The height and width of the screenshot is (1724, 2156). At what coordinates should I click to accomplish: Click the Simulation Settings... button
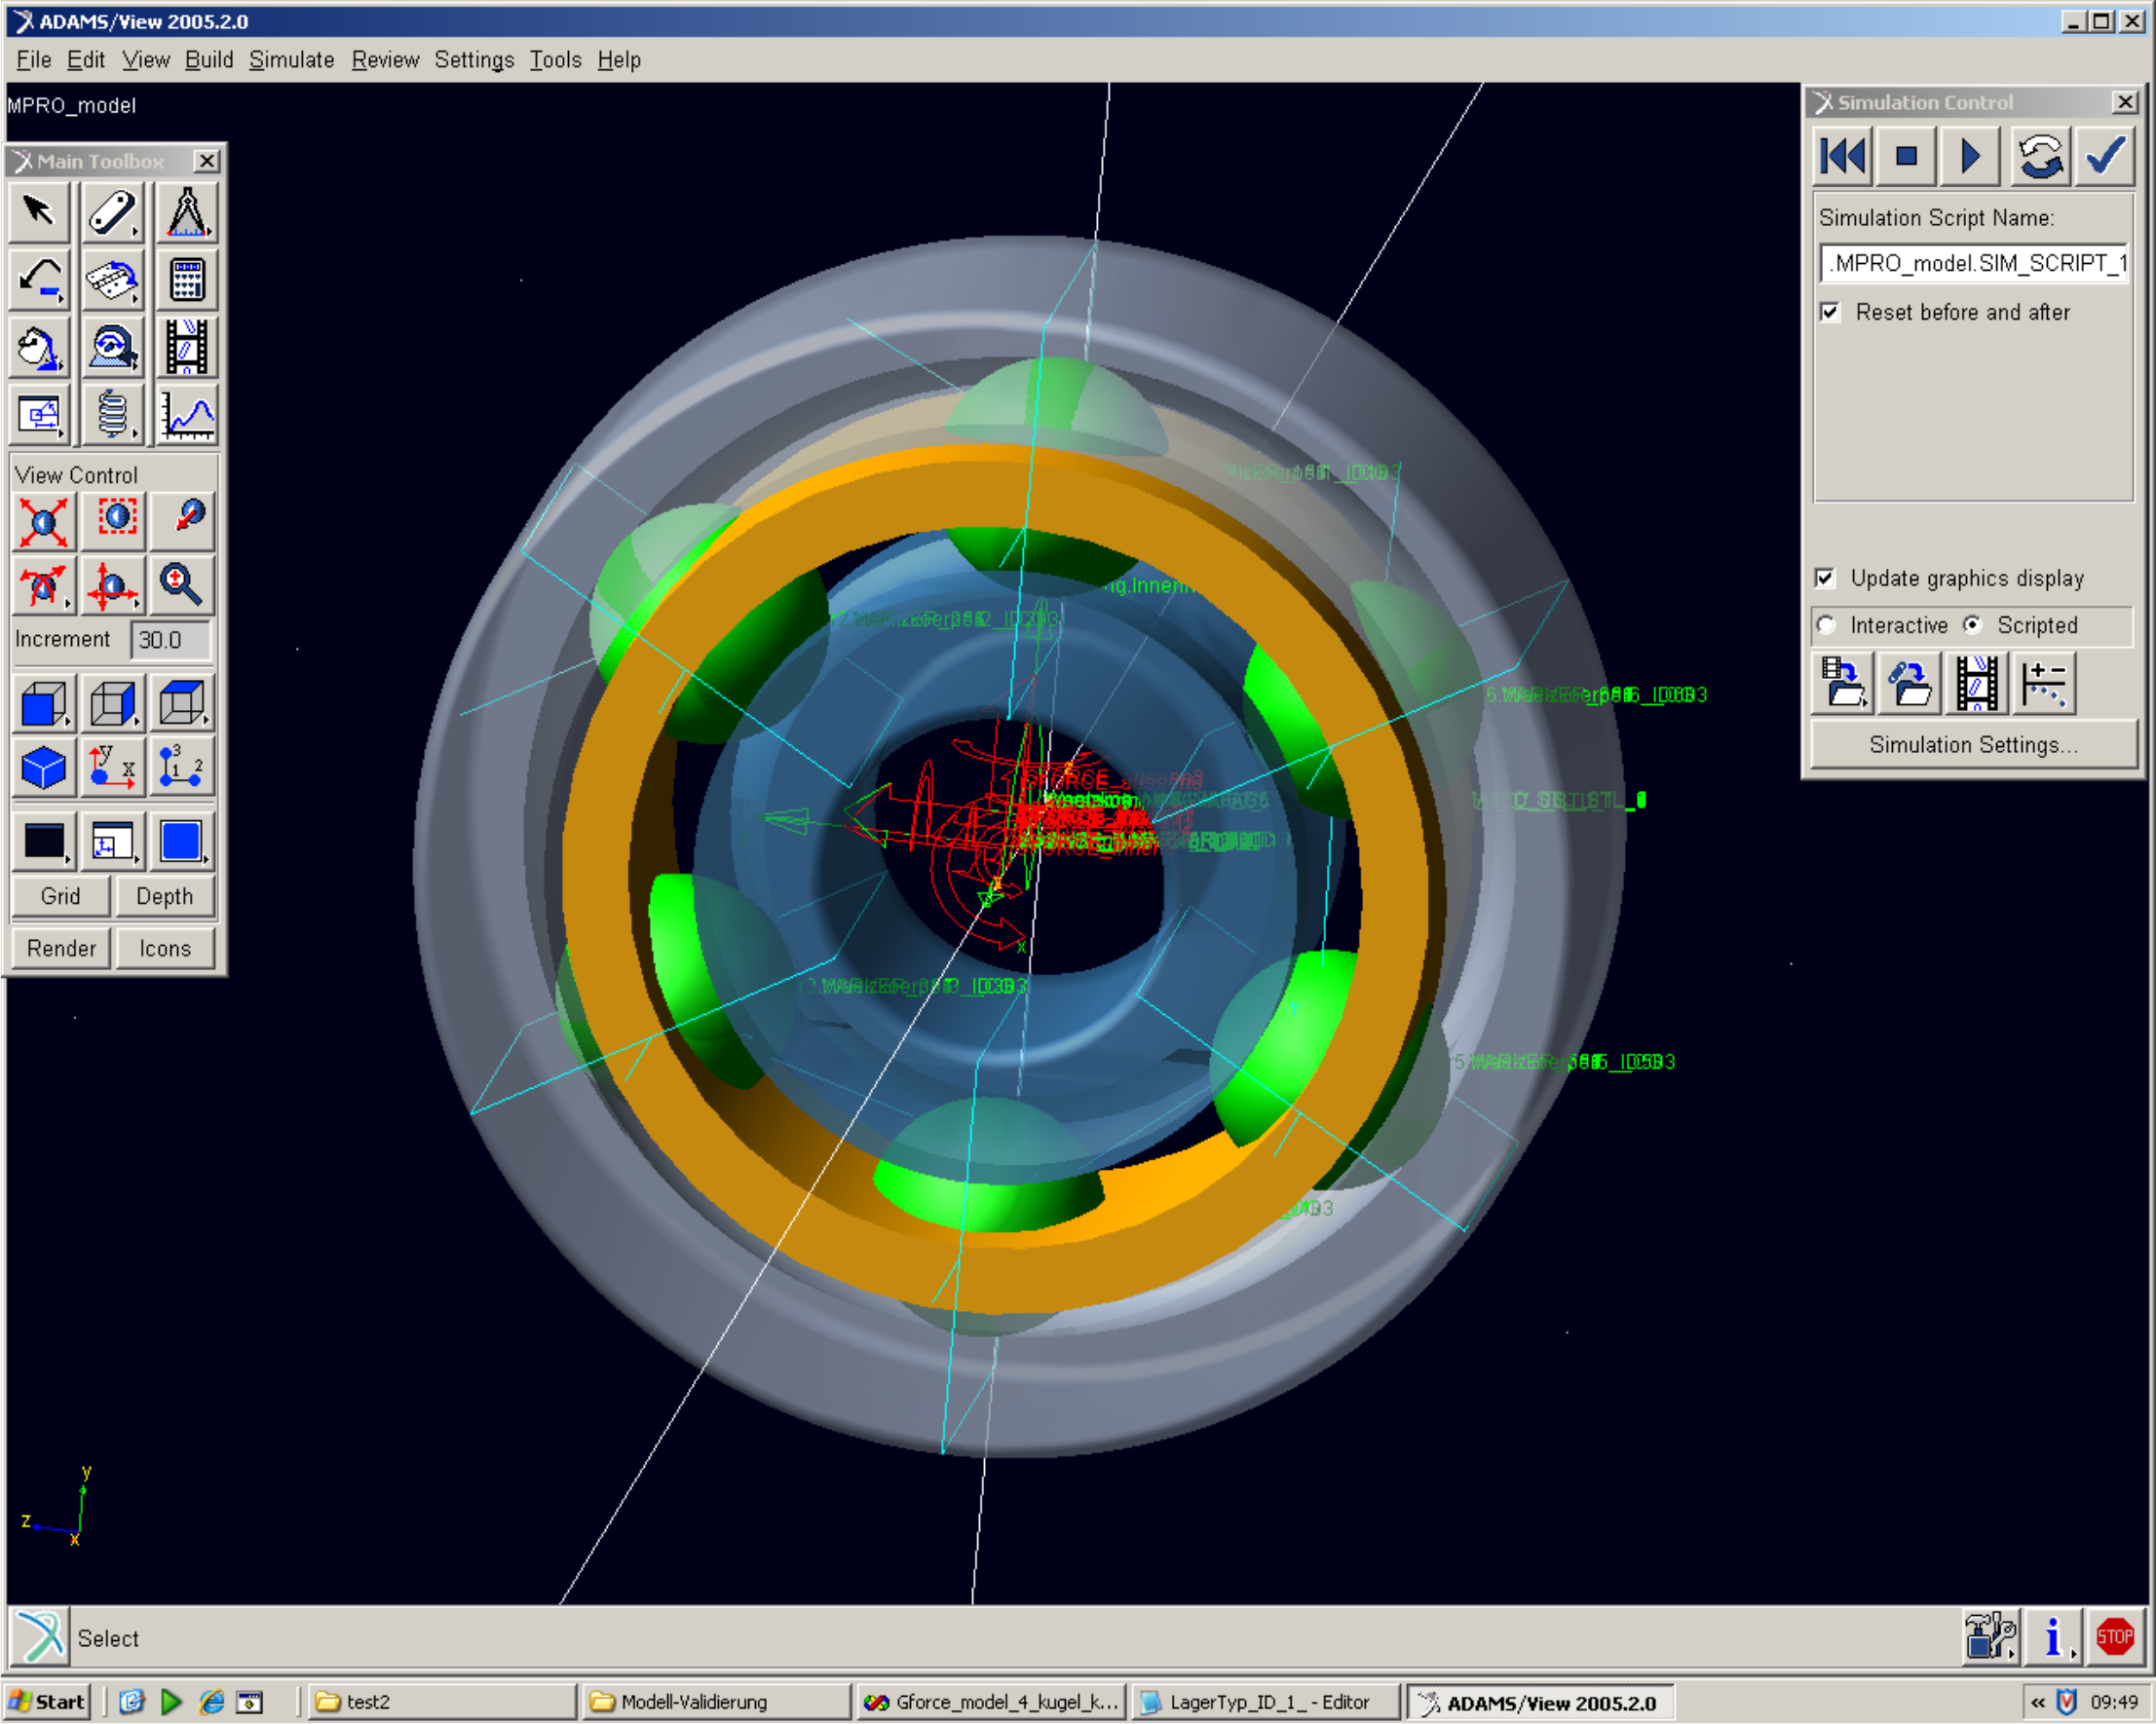[1973, 745]
